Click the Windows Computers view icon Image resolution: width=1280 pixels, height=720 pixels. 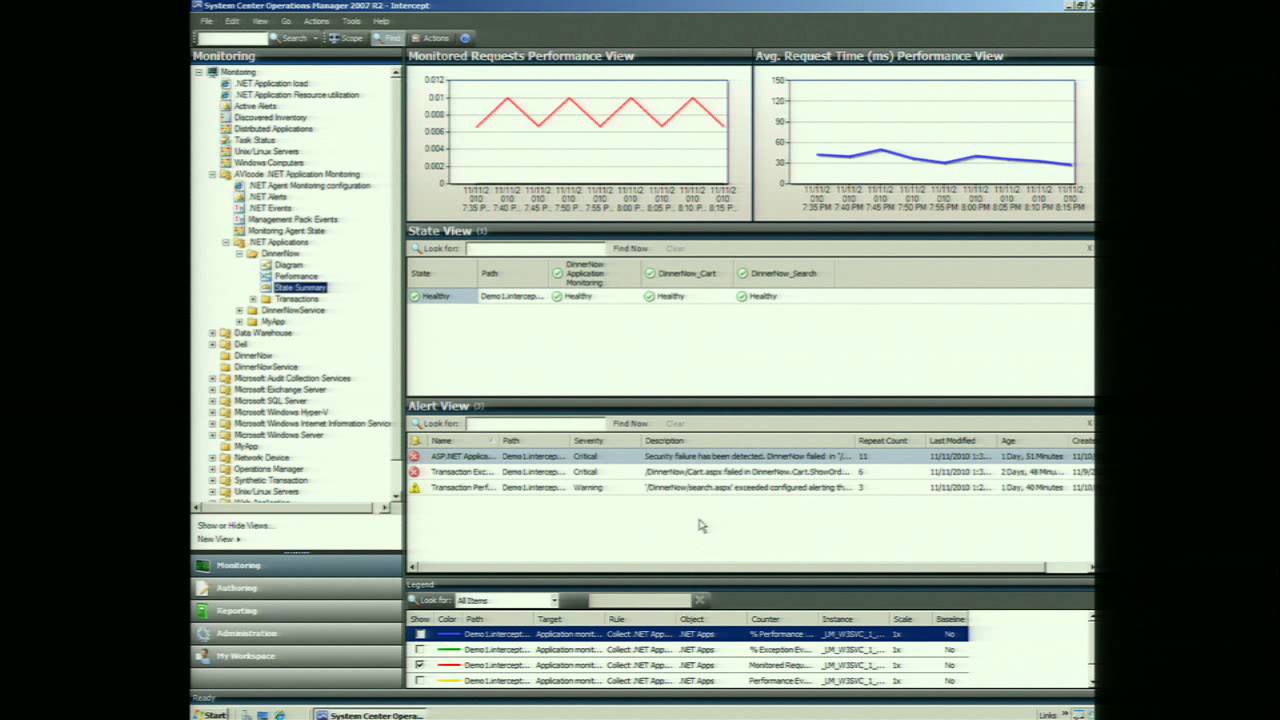point(226,163)
